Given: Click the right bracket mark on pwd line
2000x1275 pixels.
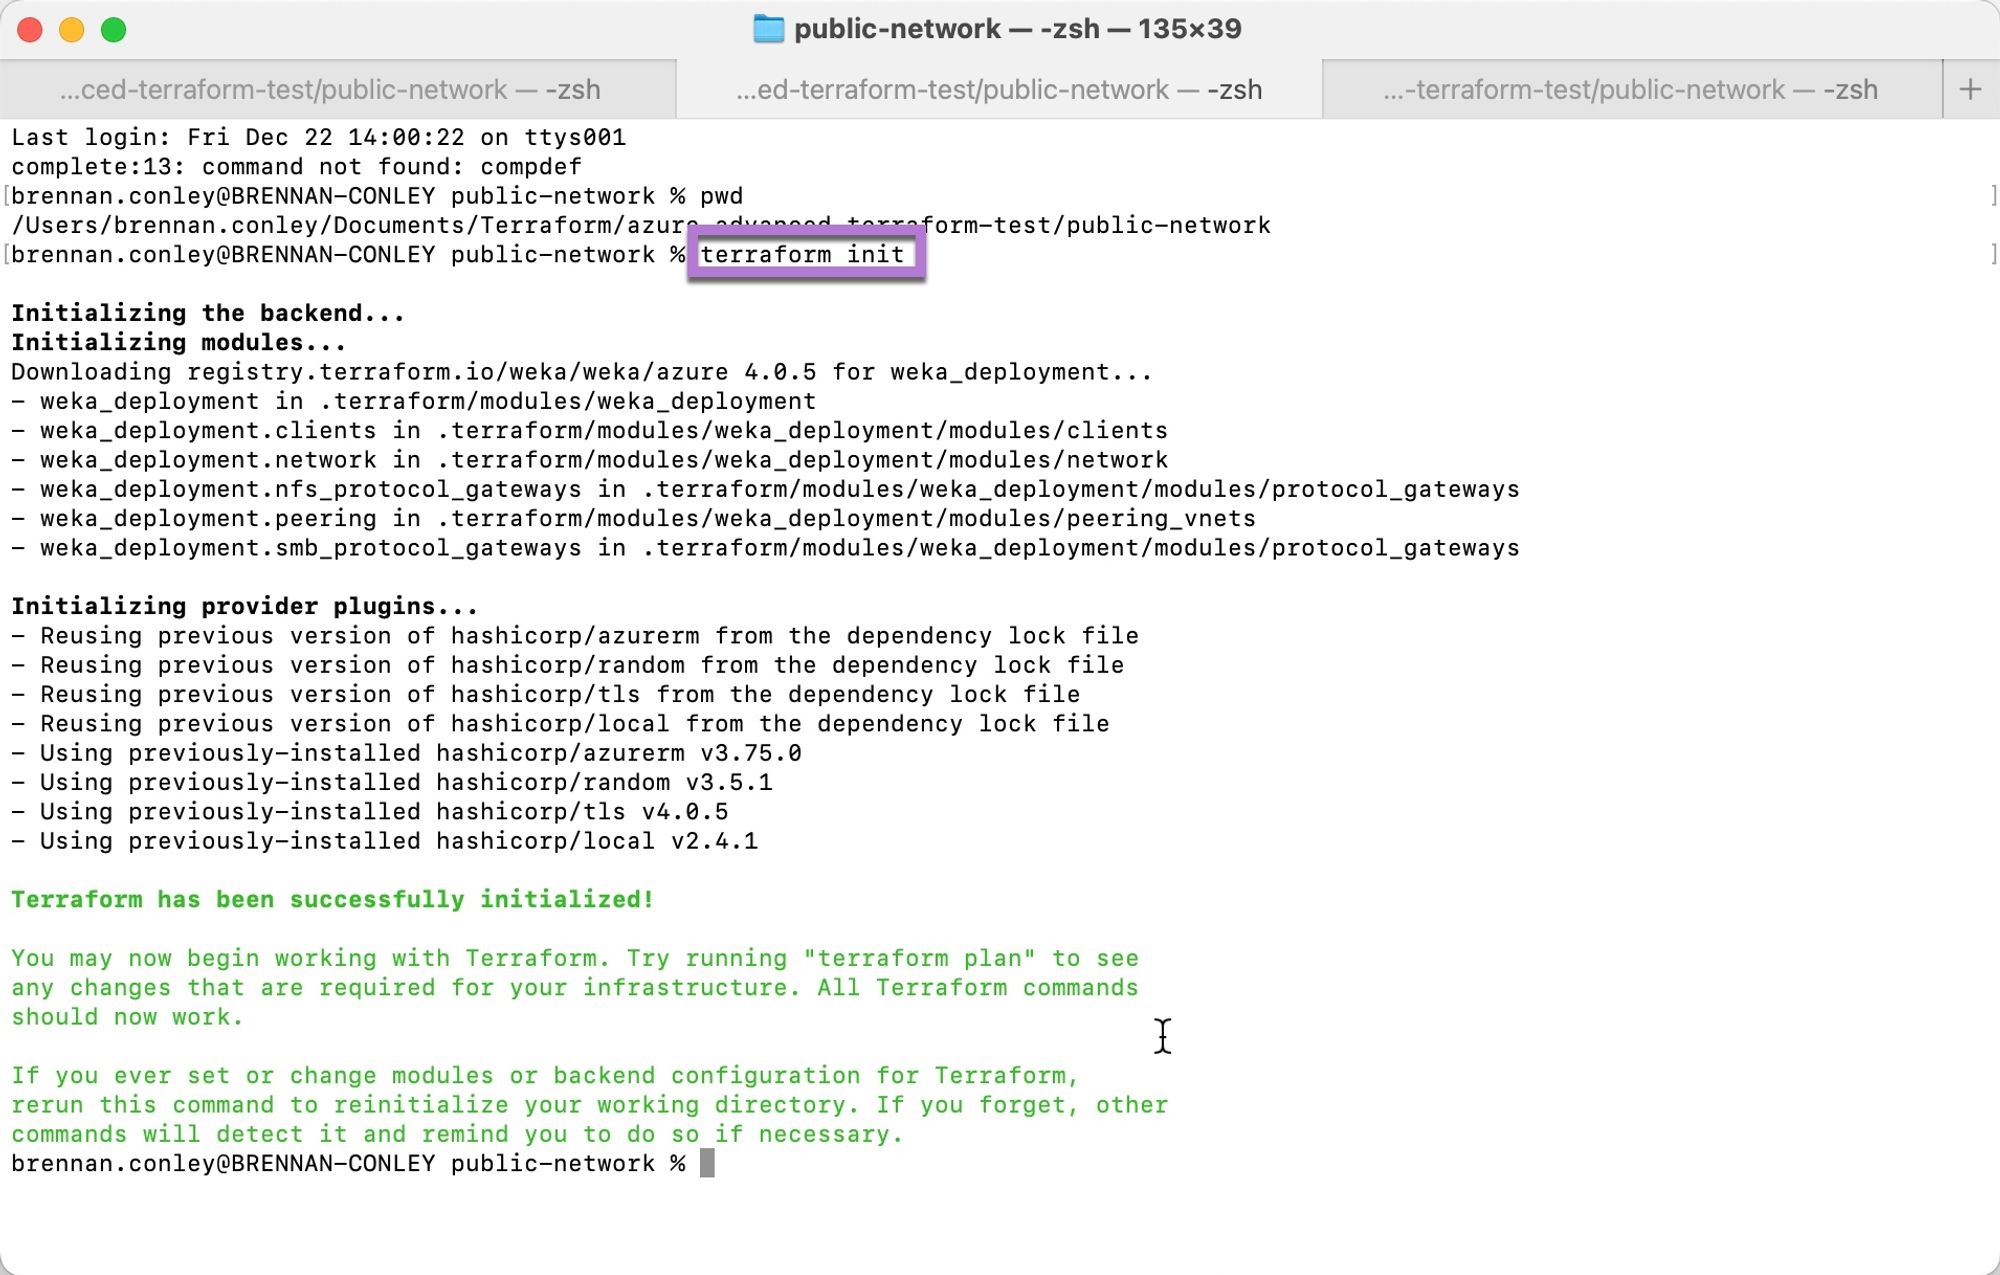Looking at the screenshot, I should (x=1992, y=196).
